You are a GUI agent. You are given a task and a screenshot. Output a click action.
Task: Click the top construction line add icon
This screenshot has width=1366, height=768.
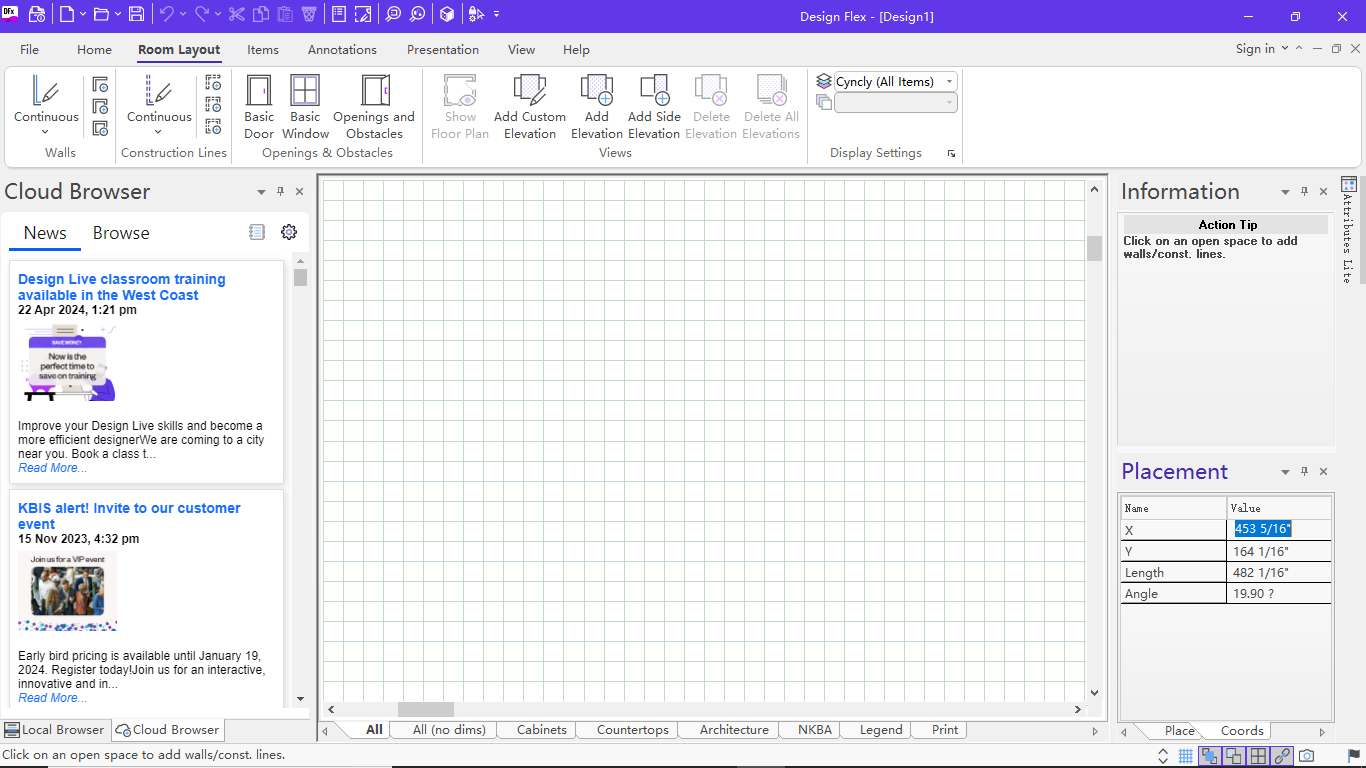pyautogui.click(x=213, y=83)
